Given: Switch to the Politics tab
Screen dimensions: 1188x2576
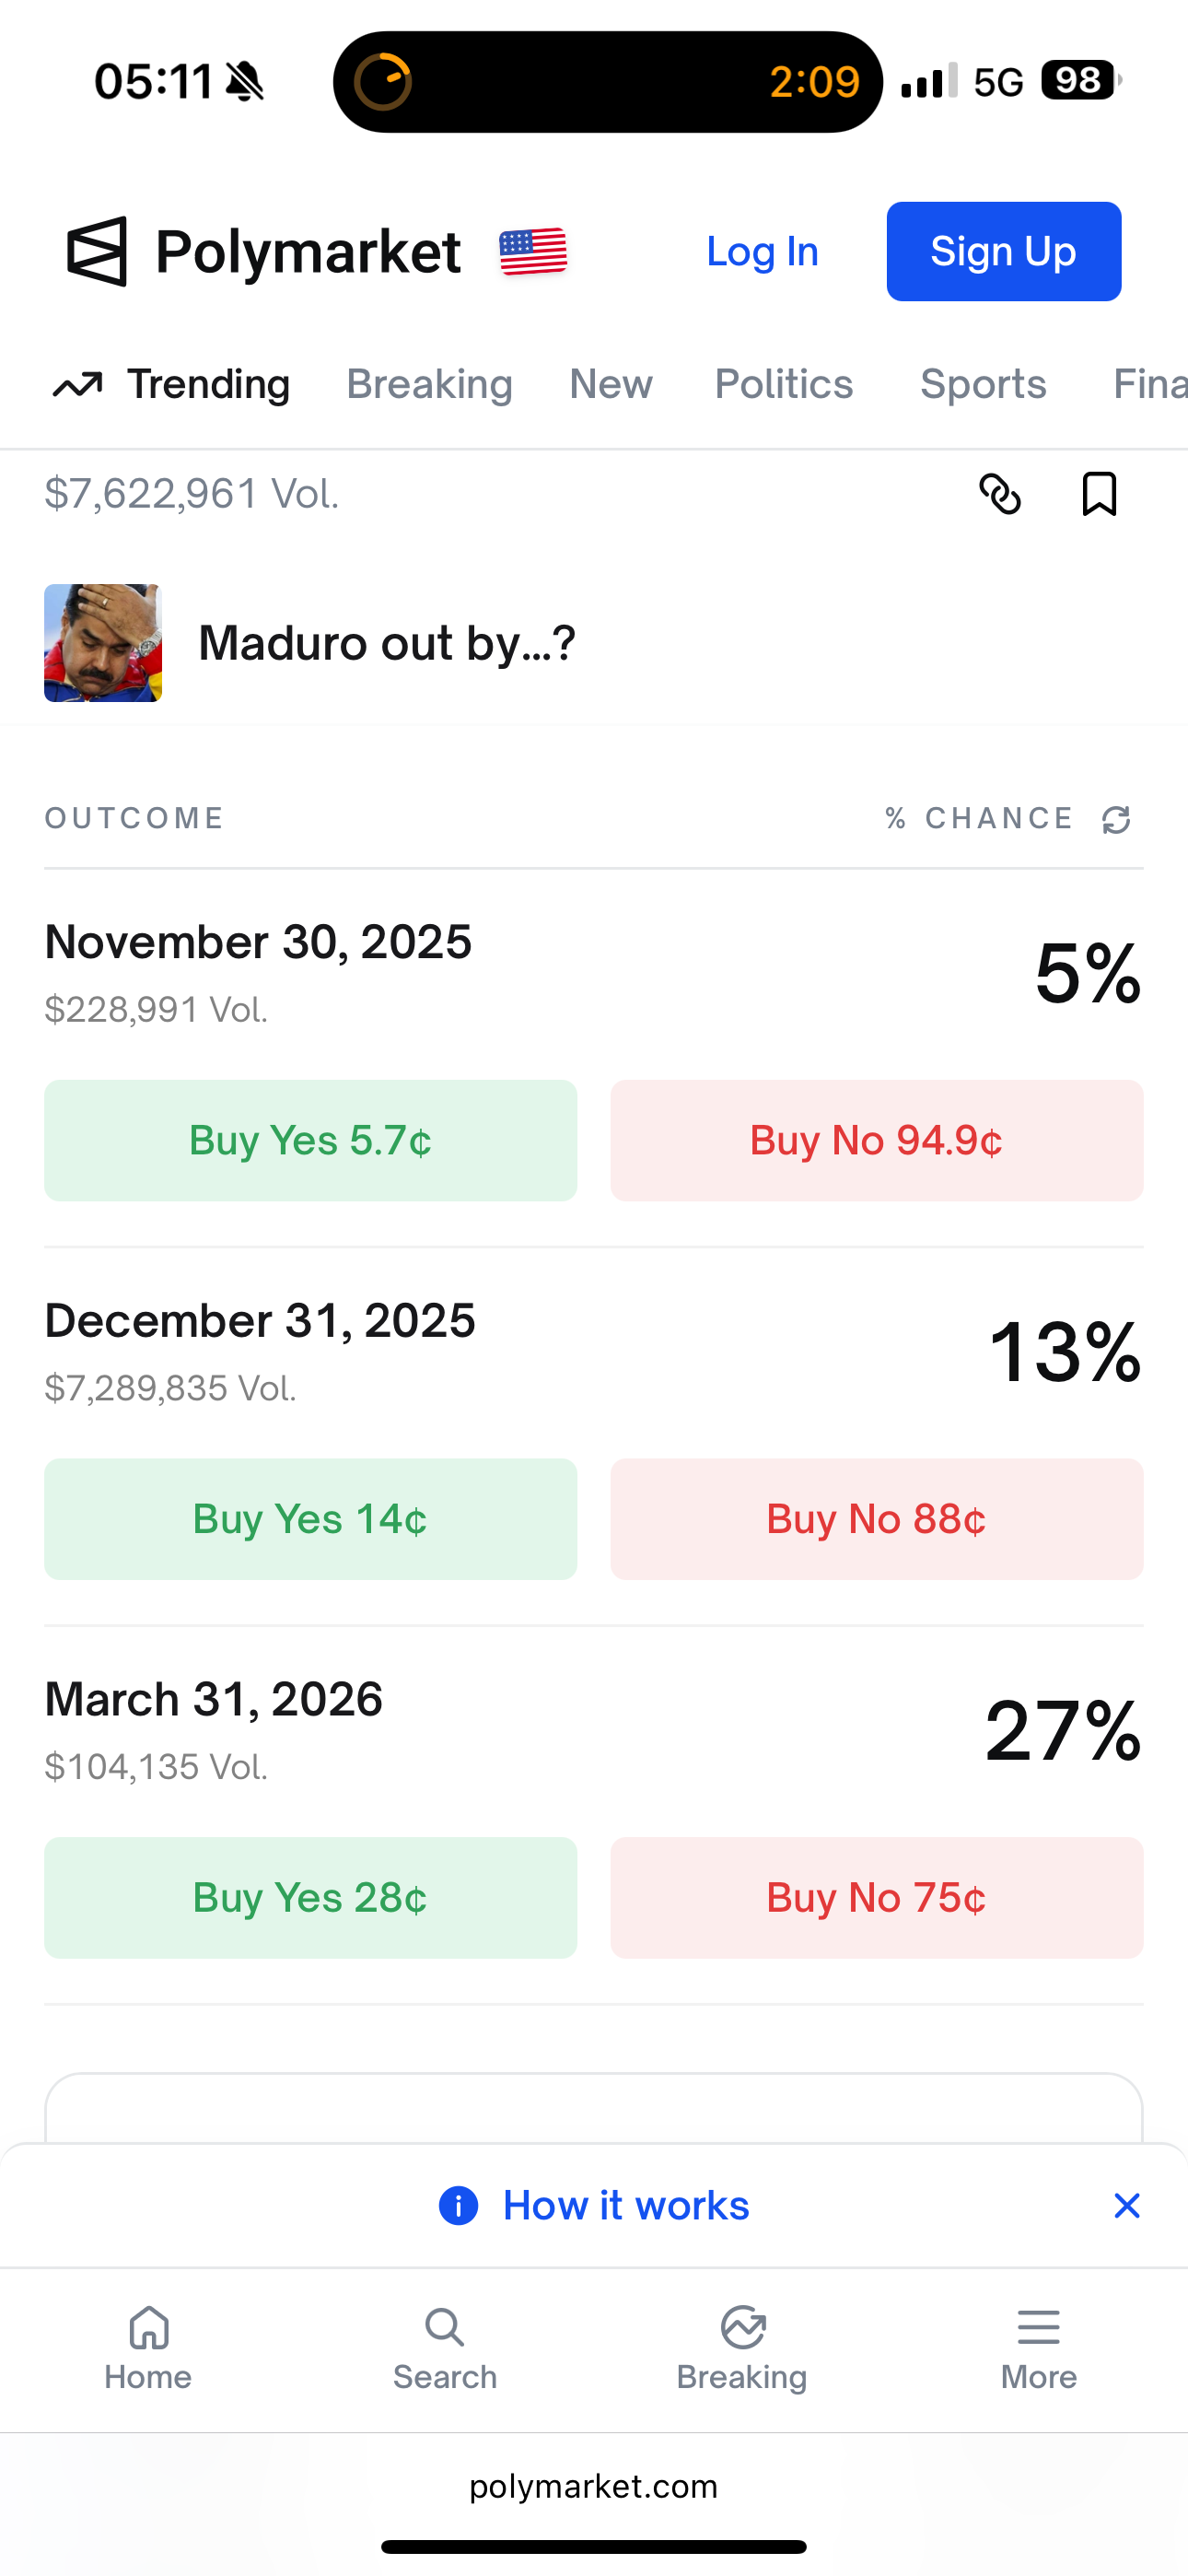Looking at the screenshot, I should tap(784, 385).
